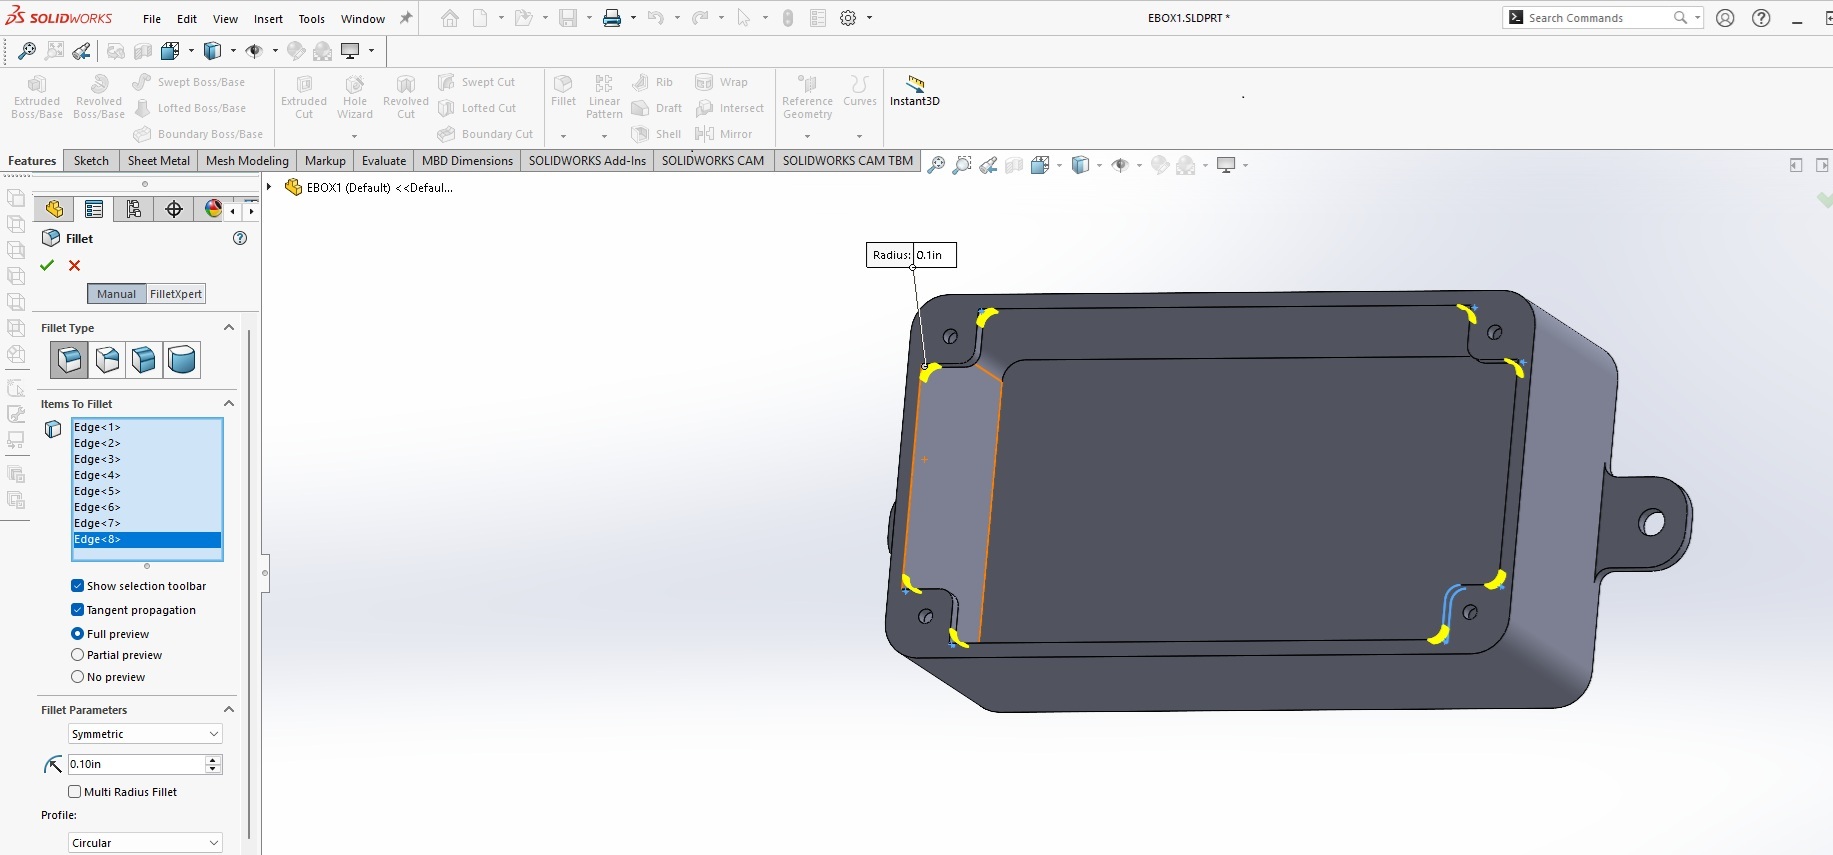Click the Manual mode button
1833x855 pixels.
coord(116,294)
